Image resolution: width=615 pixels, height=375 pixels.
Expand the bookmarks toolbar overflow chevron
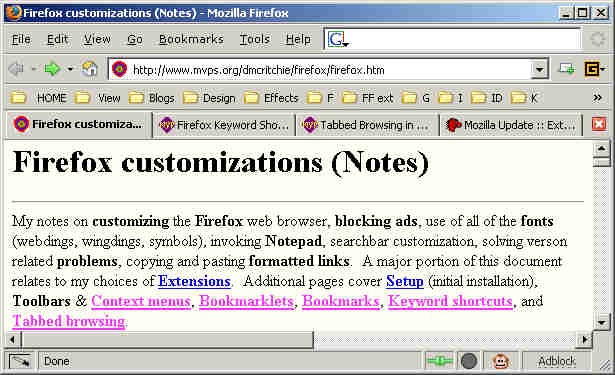(x=597, y=97)
